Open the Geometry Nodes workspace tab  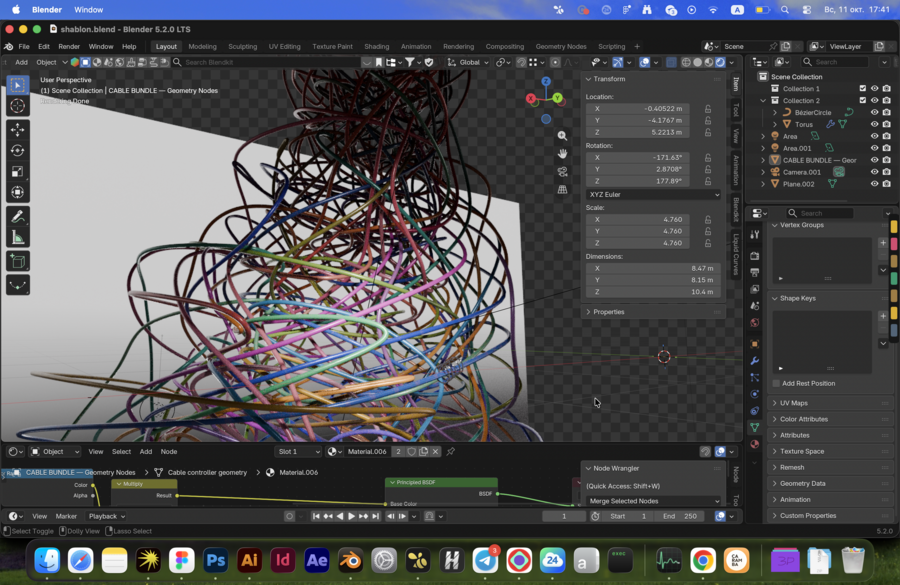(561, 47)
